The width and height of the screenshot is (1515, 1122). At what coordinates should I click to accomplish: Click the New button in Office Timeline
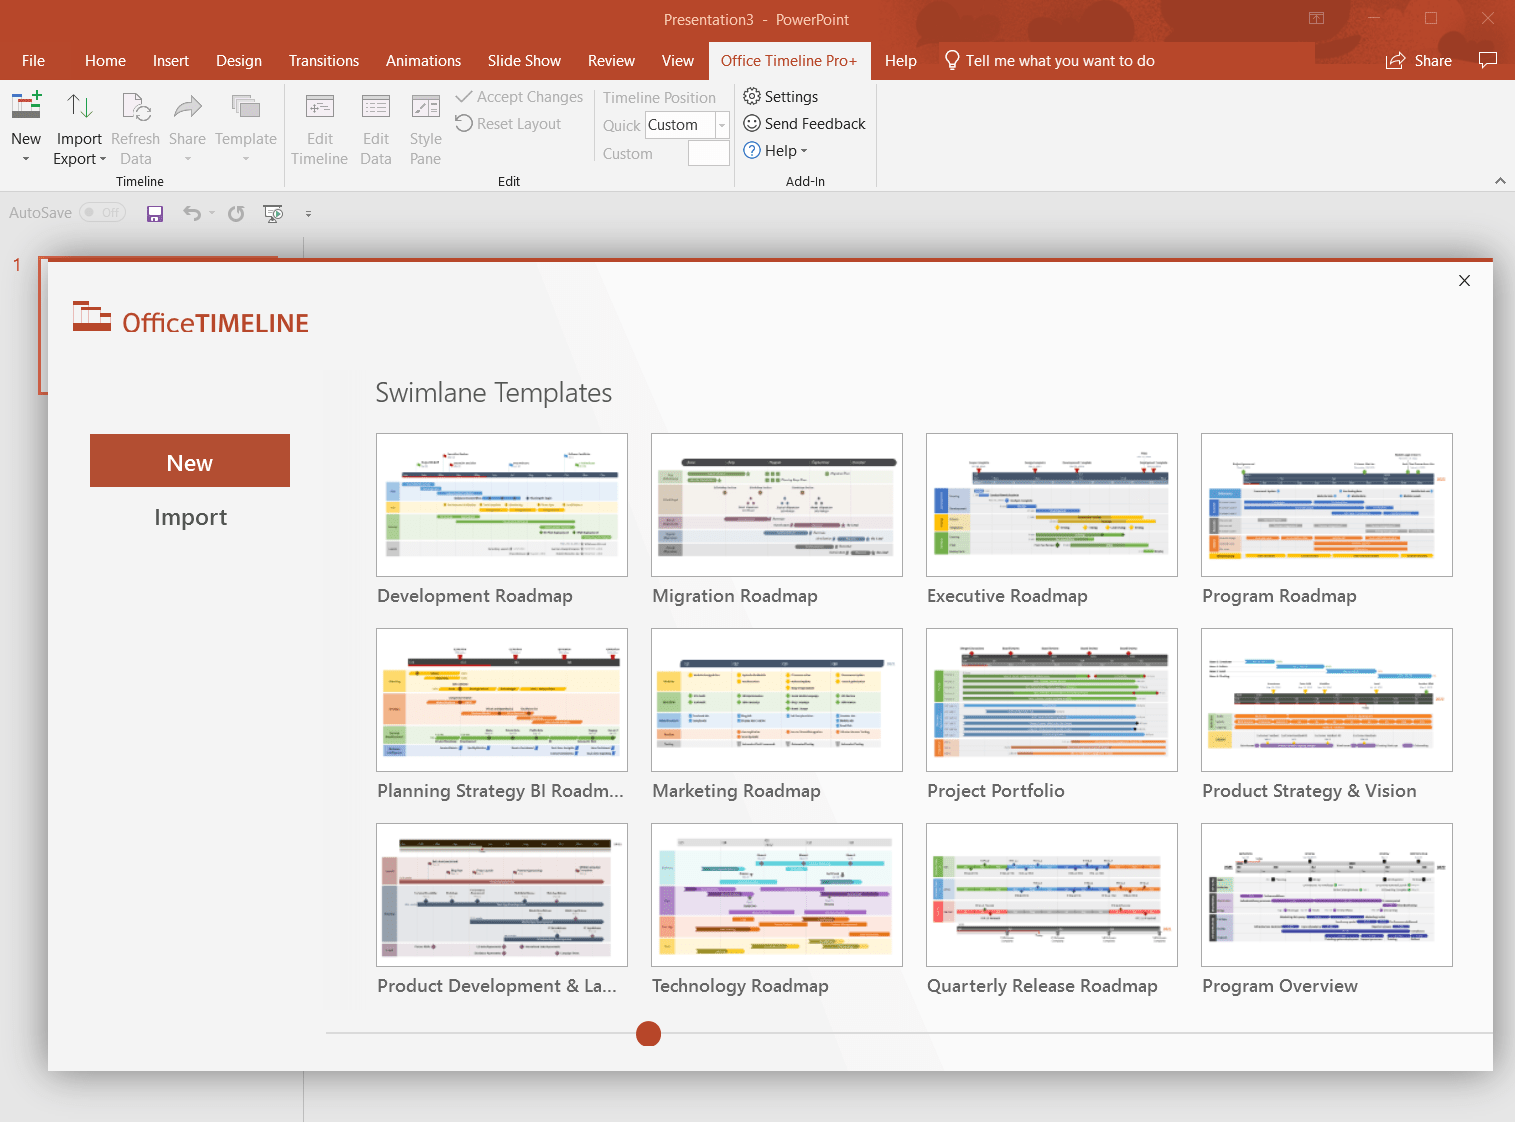coord(189,461)
